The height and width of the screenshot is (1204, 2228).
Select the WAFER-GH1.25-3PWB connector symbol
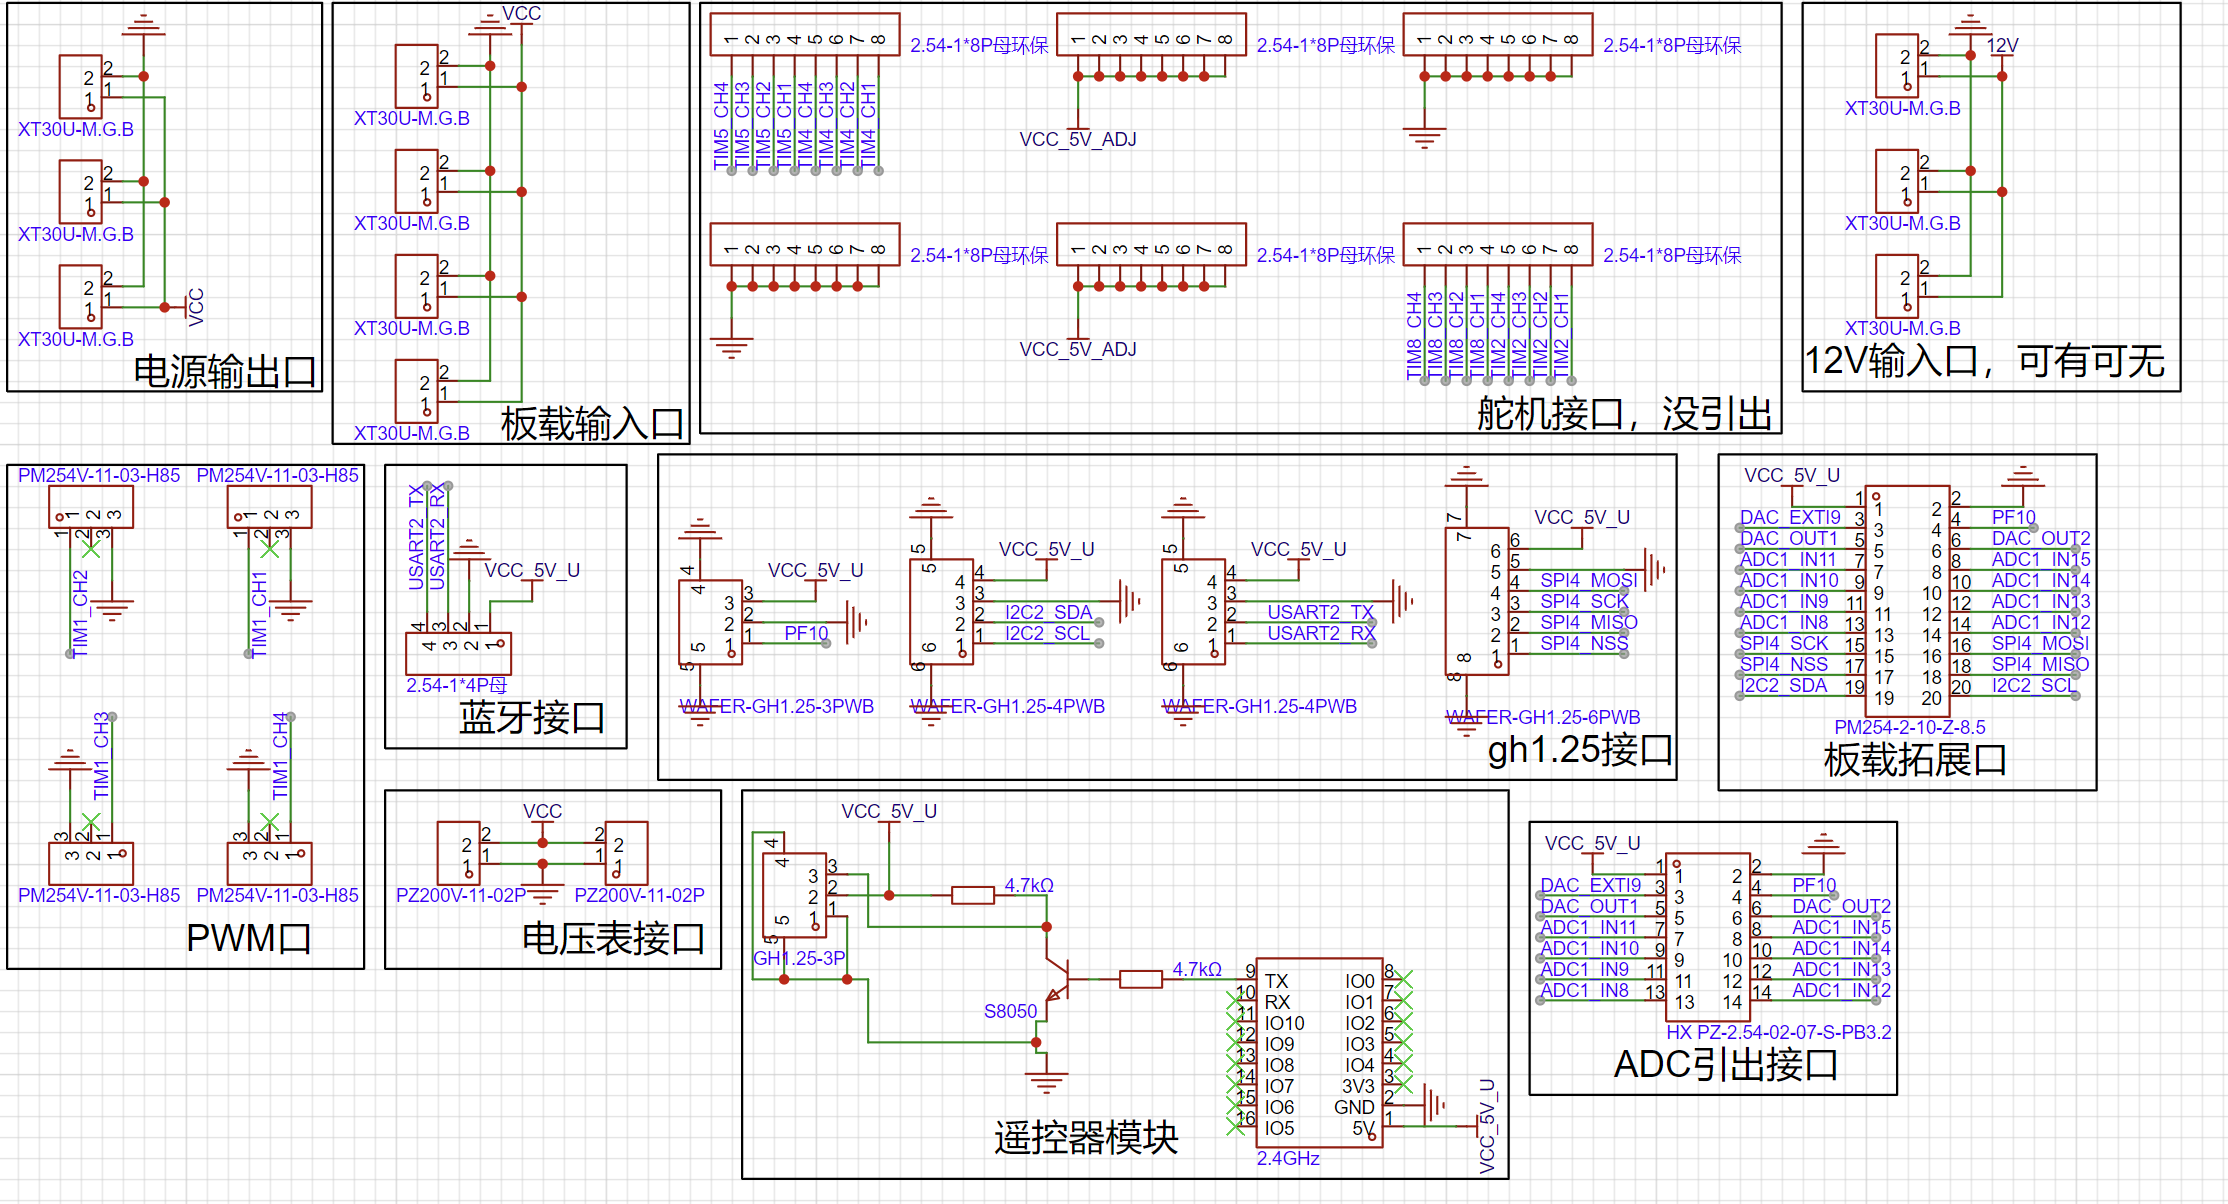point(710,622)
